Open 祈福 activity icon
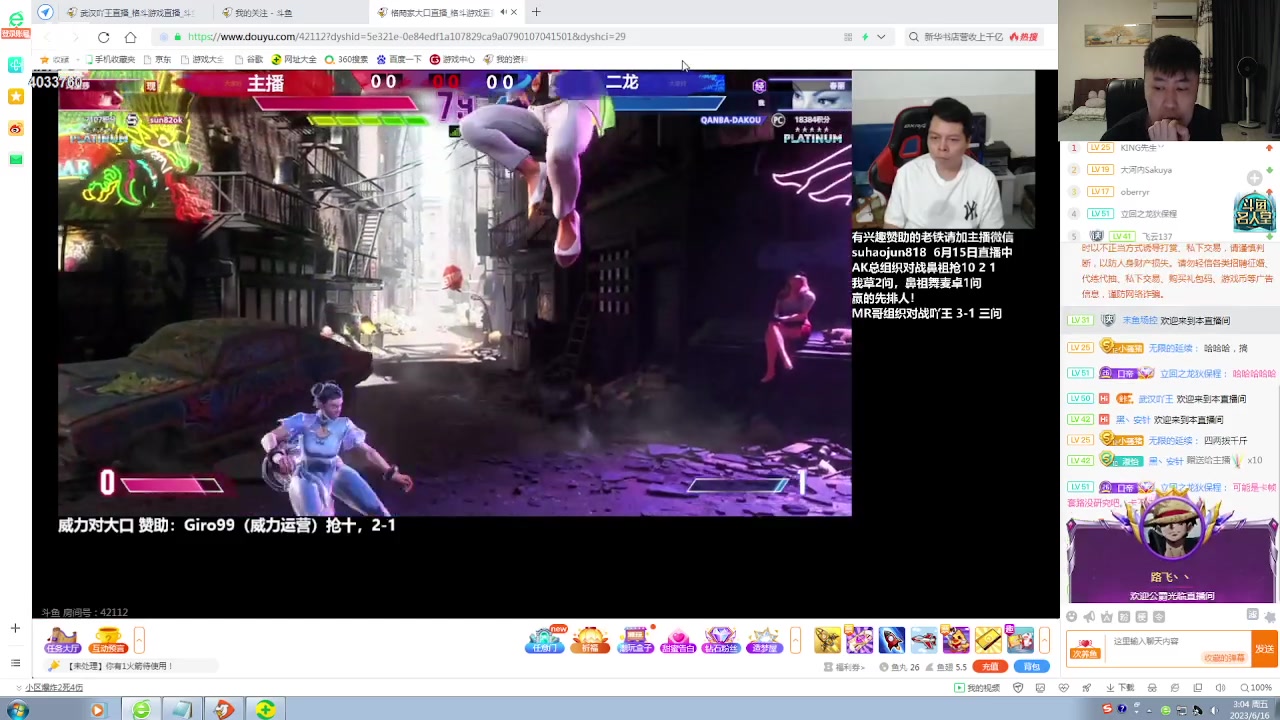Viewport: 1280px width, 720px height. click(590, 640)
